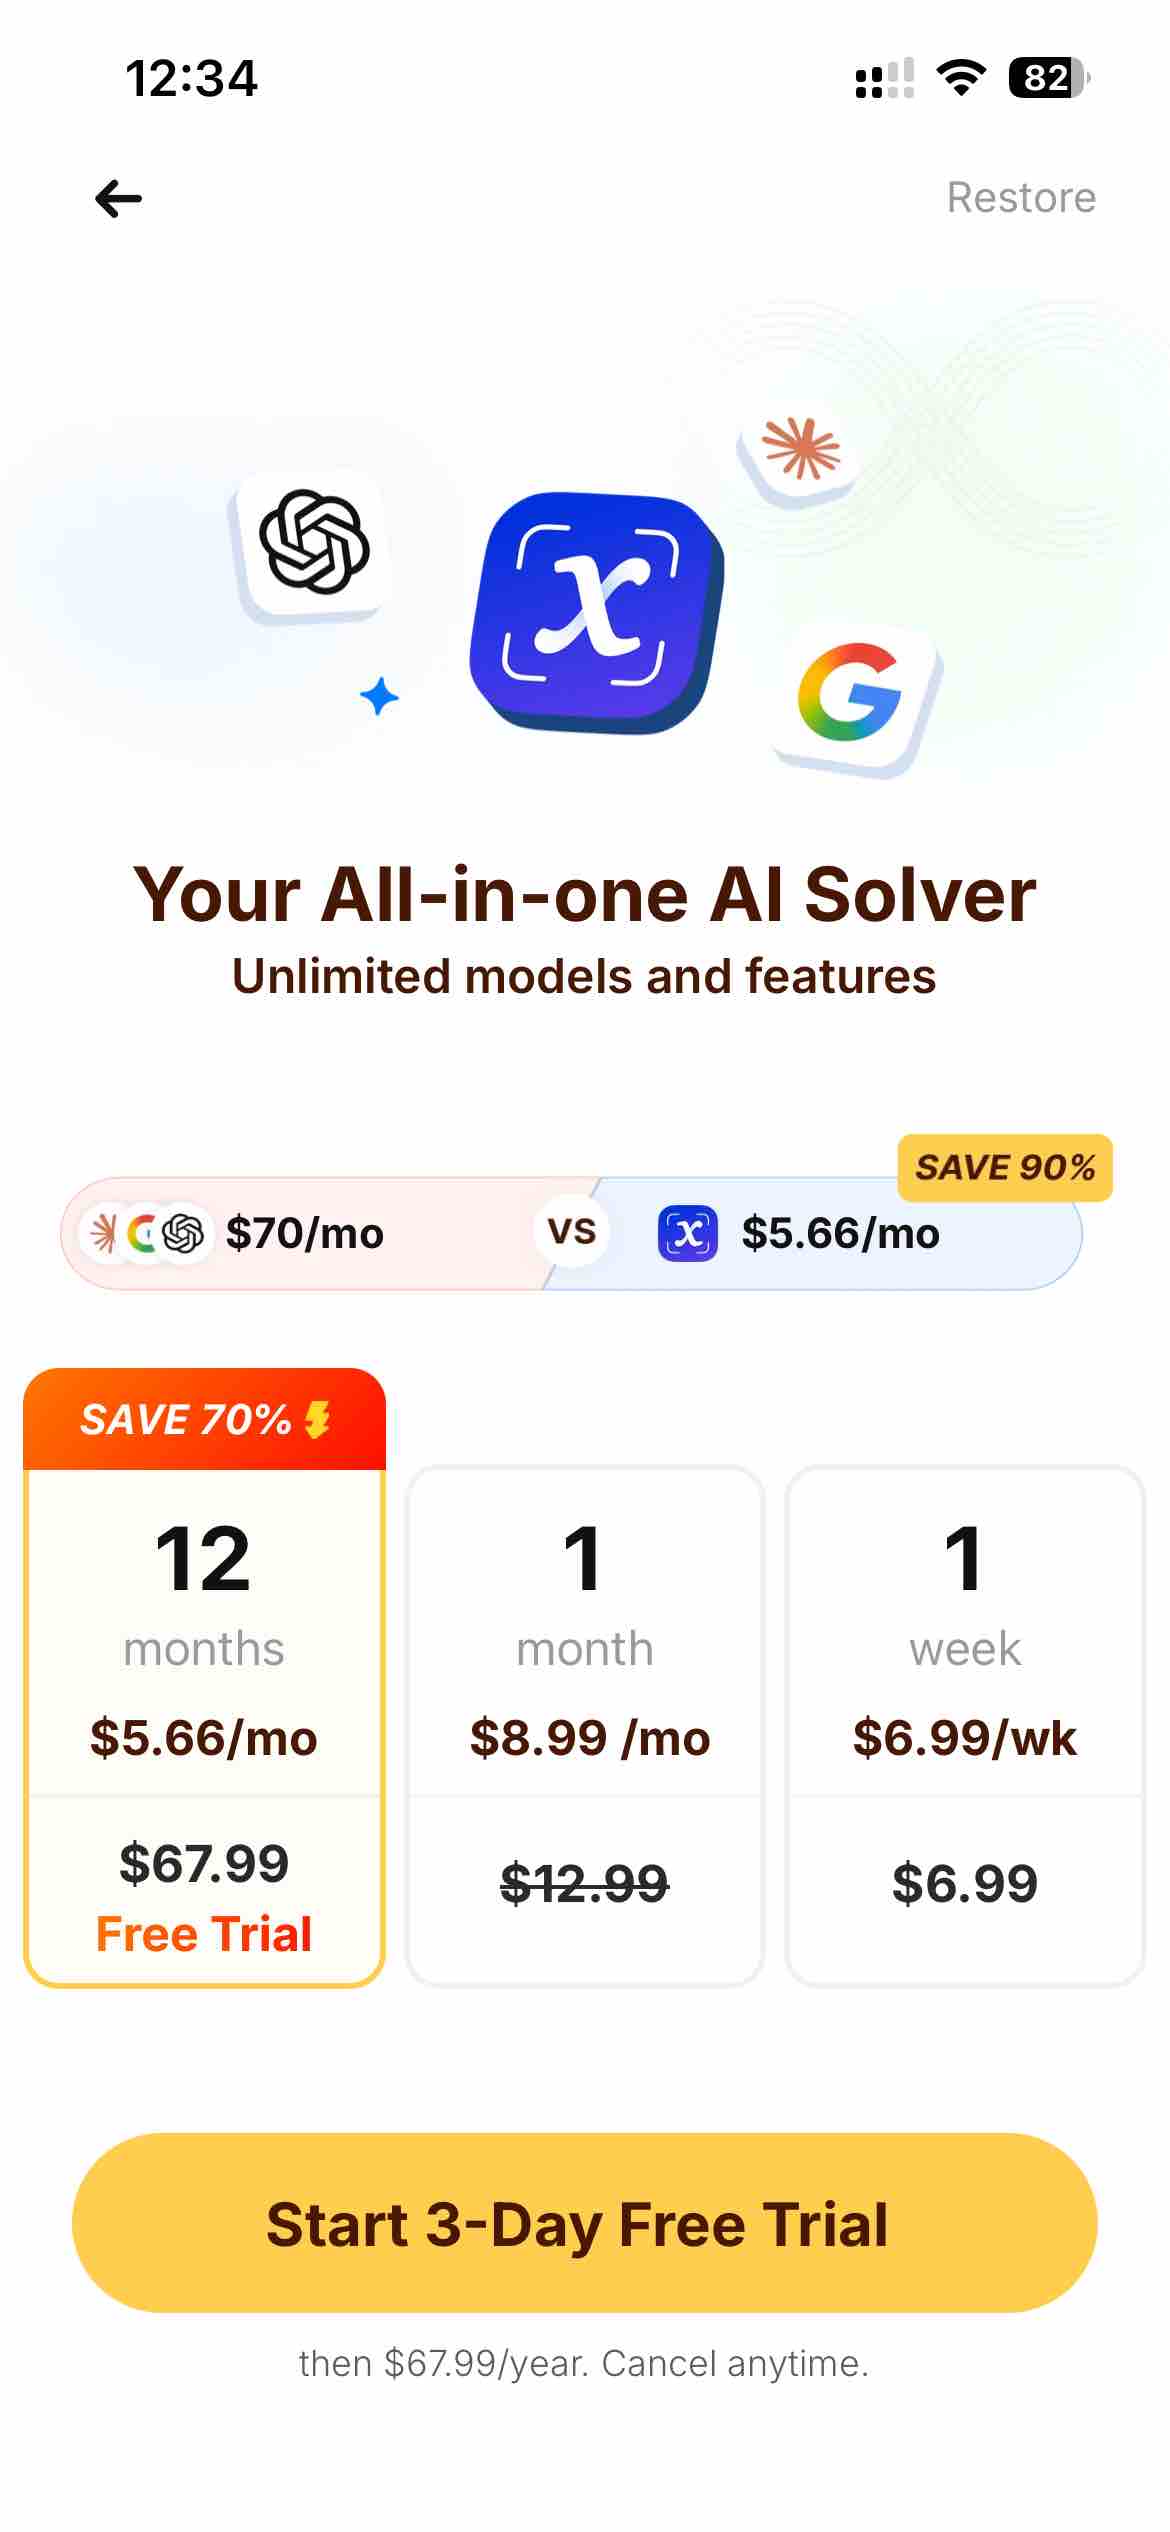Tap the large Google logo icon
Screen dimensions: 1170x2532
coord(851,695)
